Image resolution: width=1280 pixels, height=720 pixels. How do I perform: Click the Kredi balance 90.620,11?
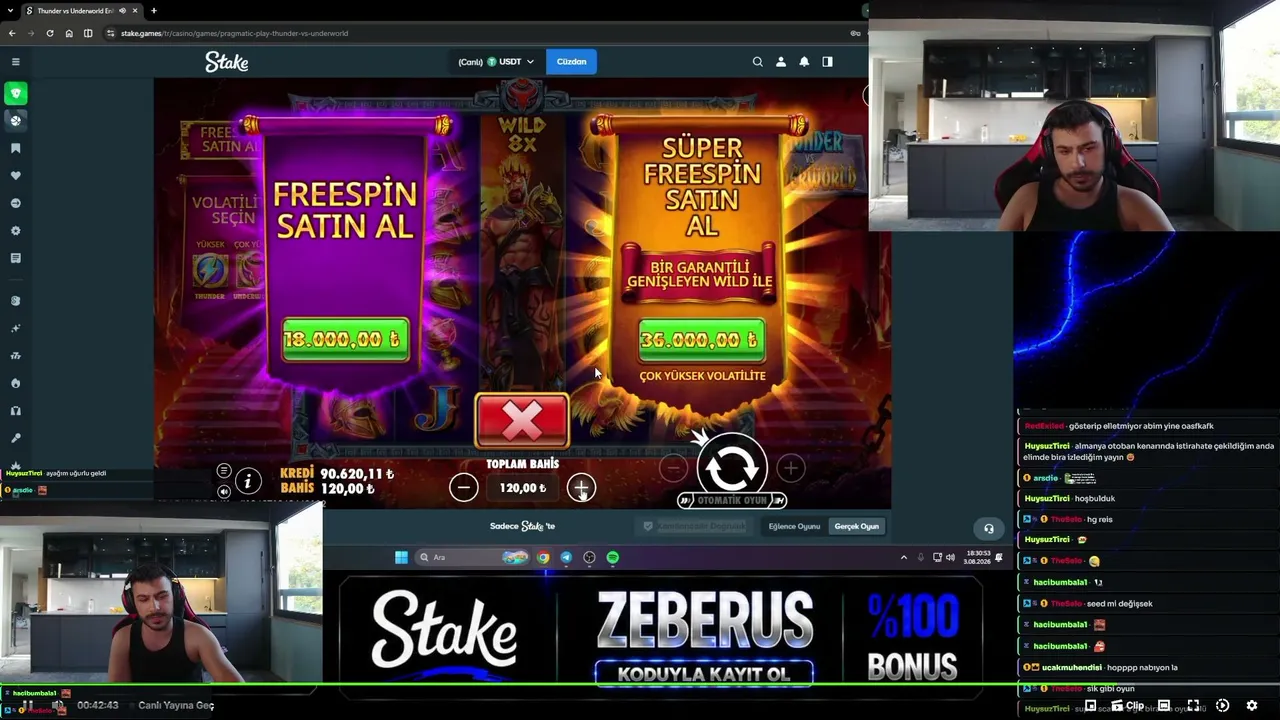pyautogui.click(x=357, y=474)
